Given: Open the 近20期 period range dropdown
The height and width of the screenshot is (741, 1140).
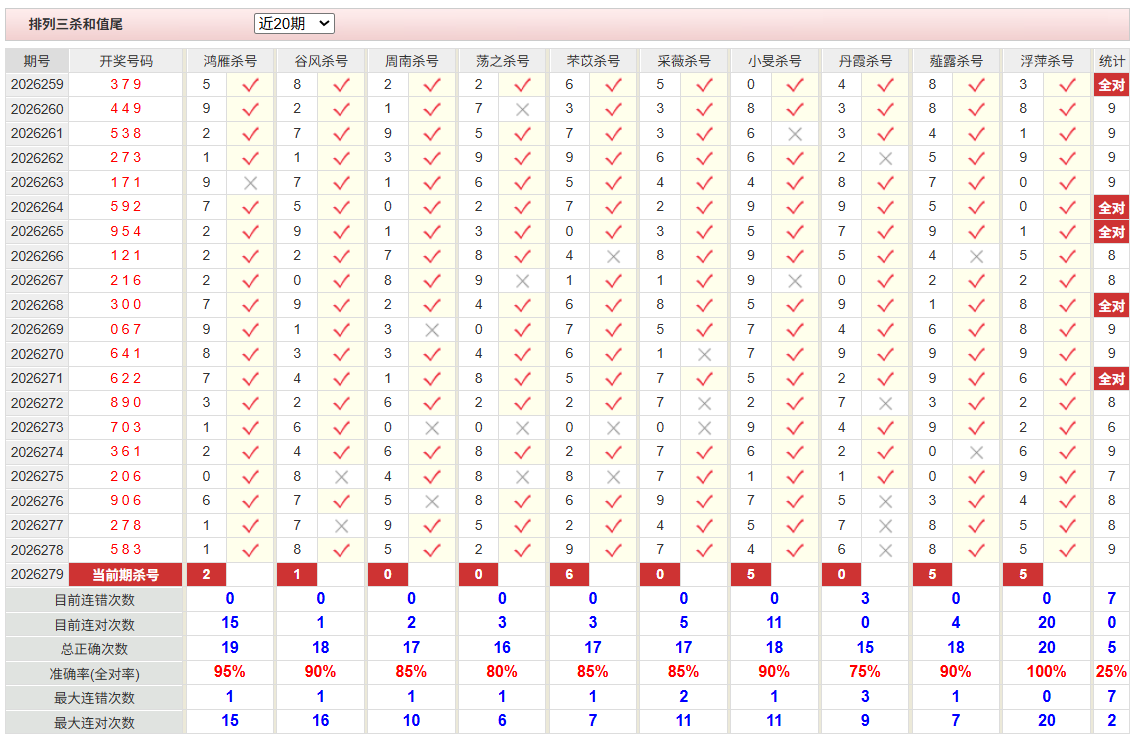Looking at the screenshot, I should click(x=294, y=24).
